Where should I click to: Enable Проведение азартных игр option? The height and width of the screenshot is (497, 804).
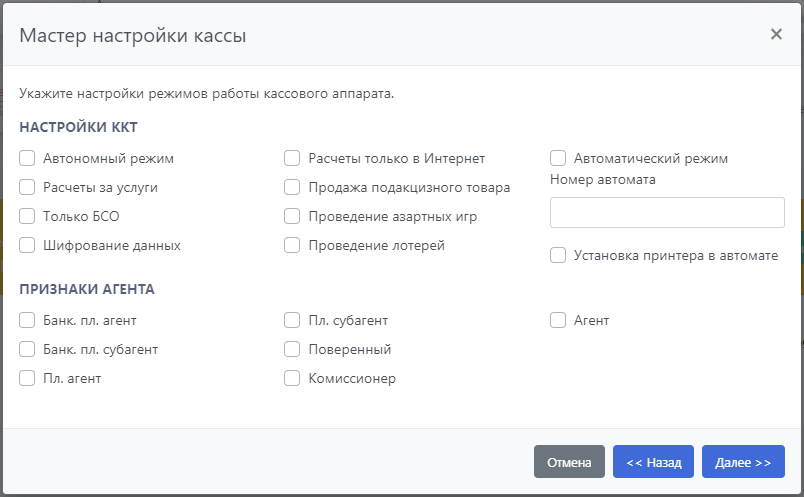click(292, 216)
